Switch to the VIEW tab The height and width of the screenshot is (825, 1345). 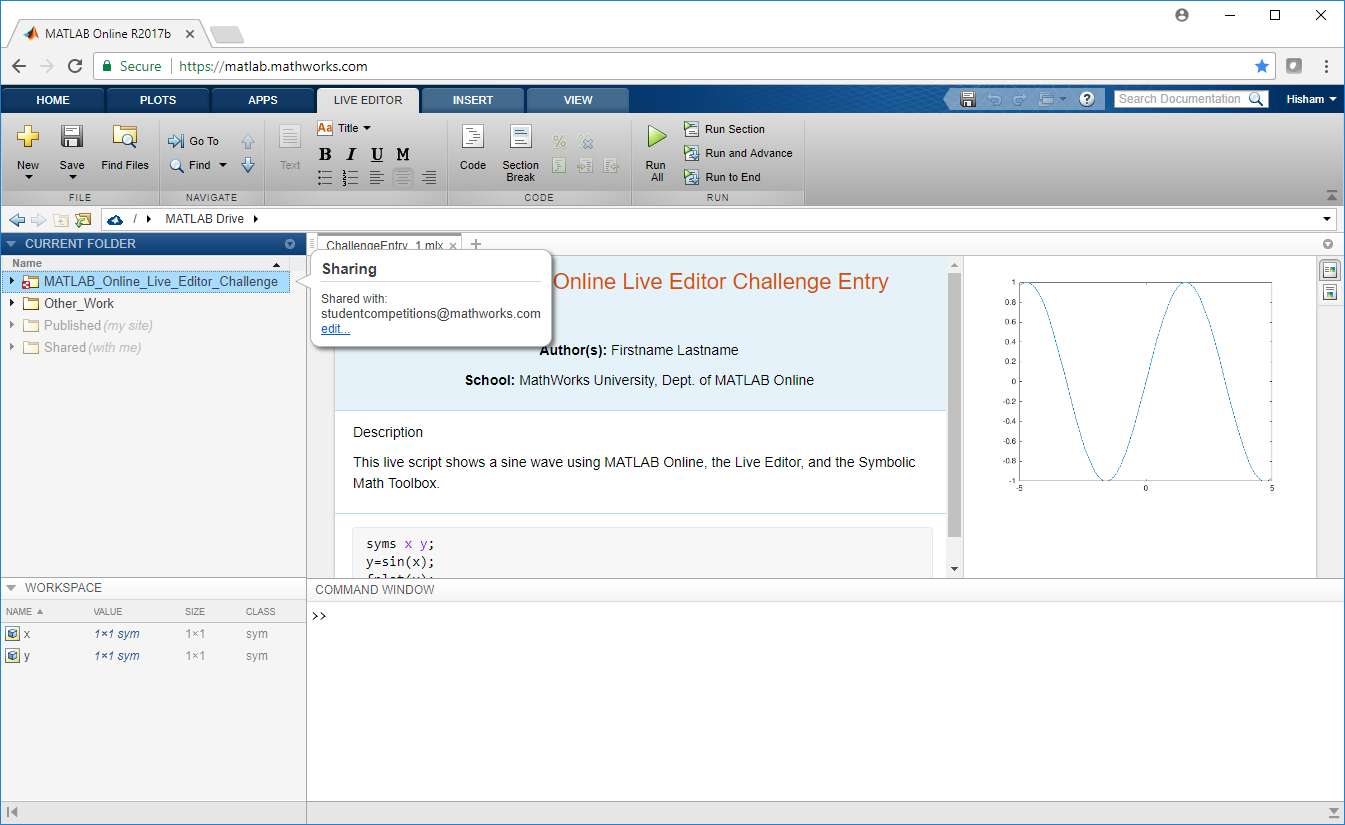click(578, 100)
